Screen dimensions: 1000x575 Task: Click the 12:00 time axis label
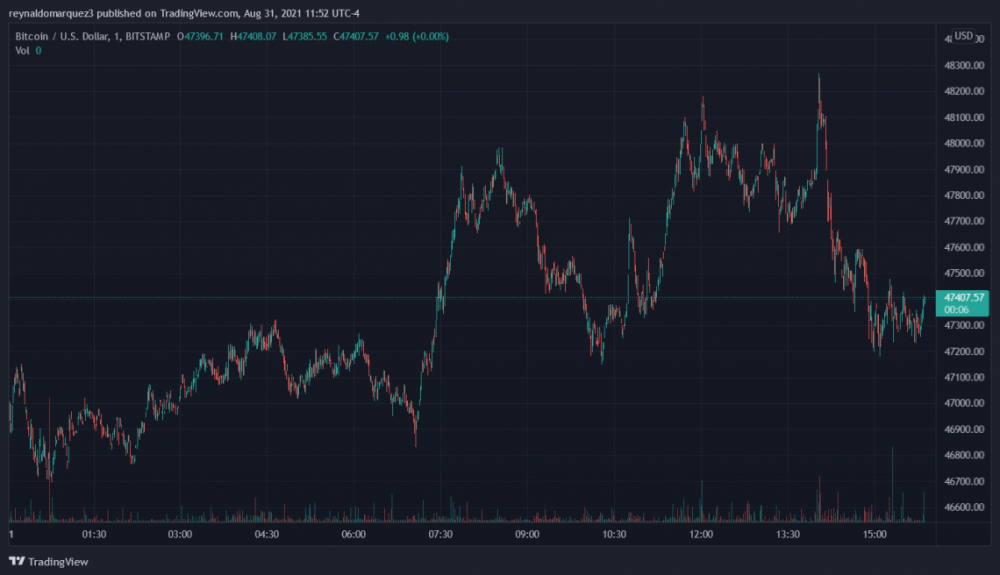[x=701, y=535]
